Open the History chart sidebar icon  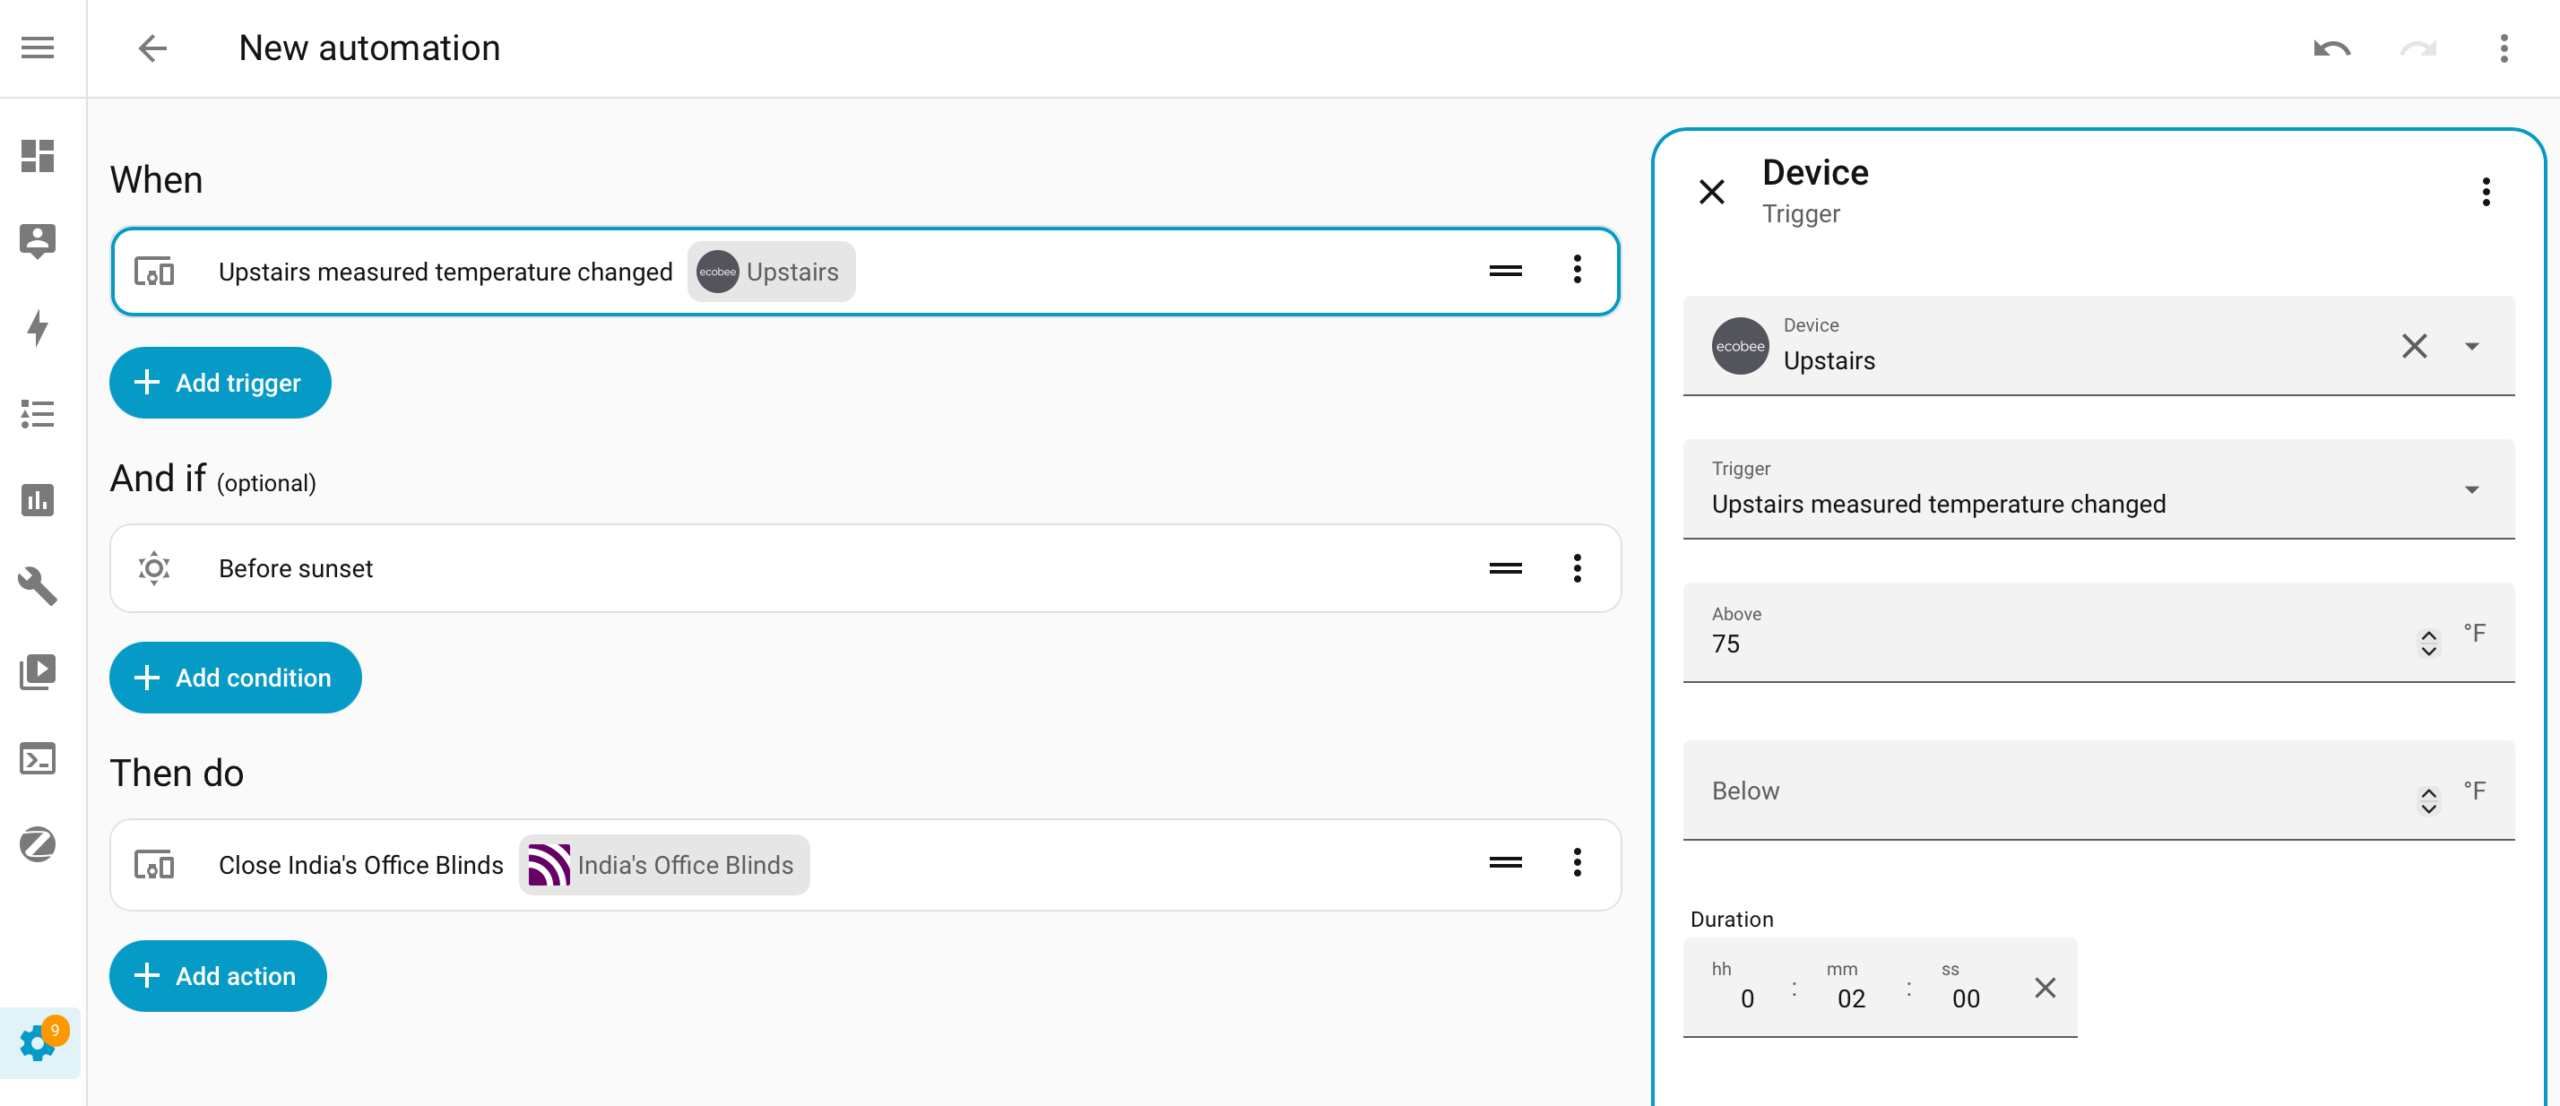click(x=38, y=500)
